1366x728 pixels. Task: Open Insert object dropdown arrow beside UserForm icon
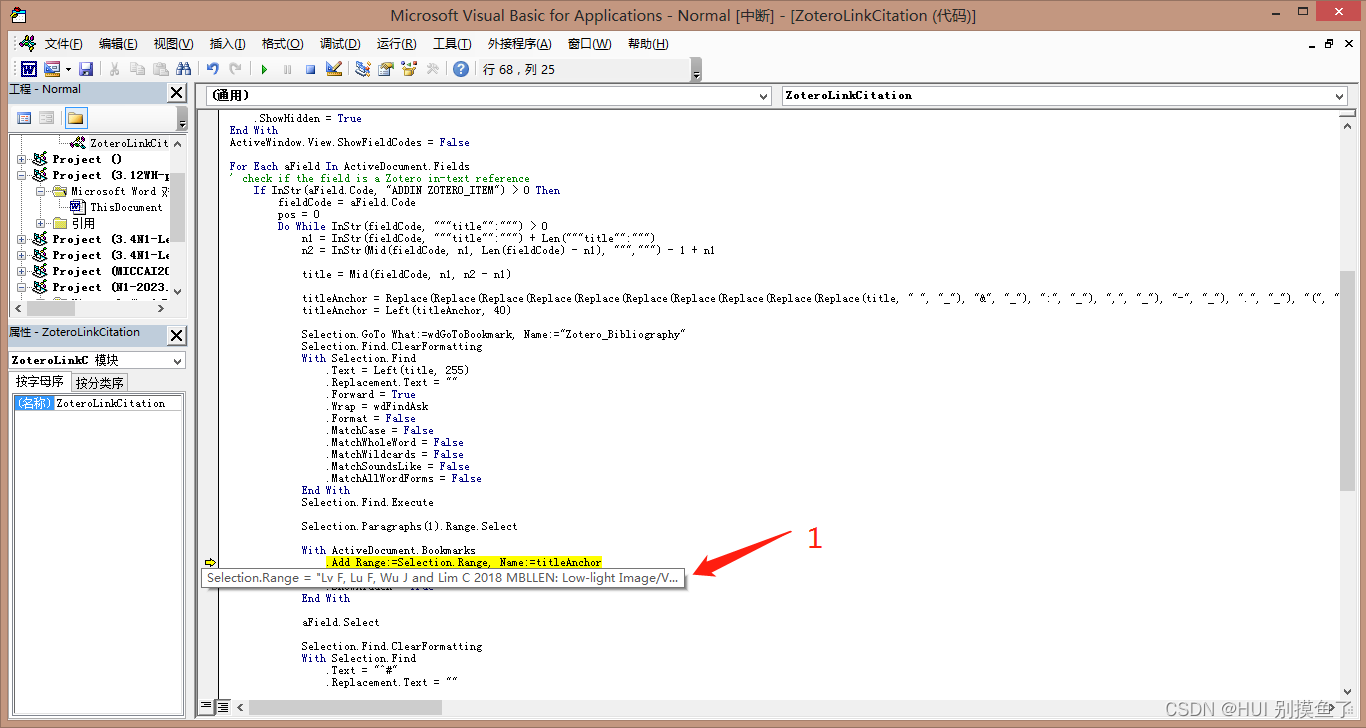(x=68, y=69)
